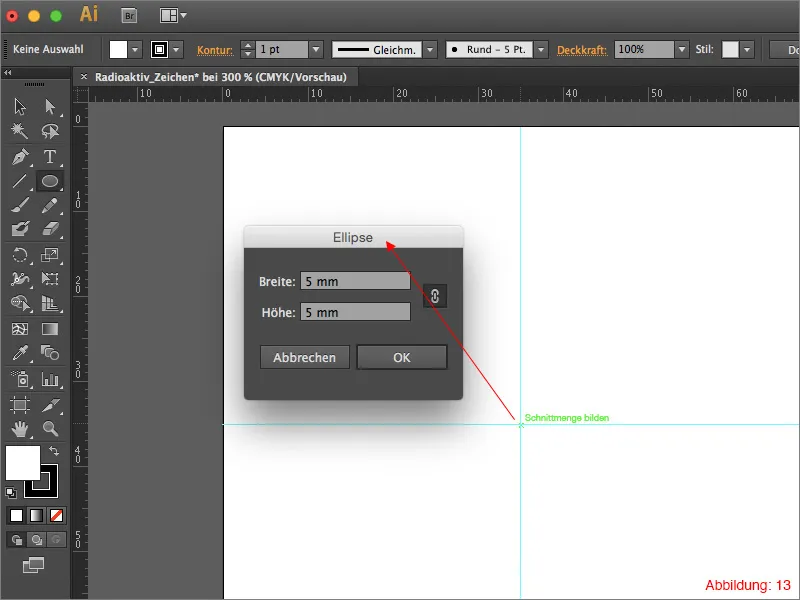Image resolution: width=800 pixels, height=600 pixels.
Task: Select the Shape Builder tool
Action: pyautogui.click(x=20, y=303)
